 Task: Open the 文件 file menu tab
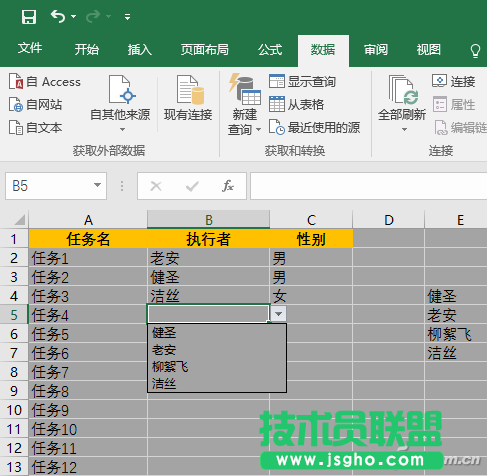point(30,49)
